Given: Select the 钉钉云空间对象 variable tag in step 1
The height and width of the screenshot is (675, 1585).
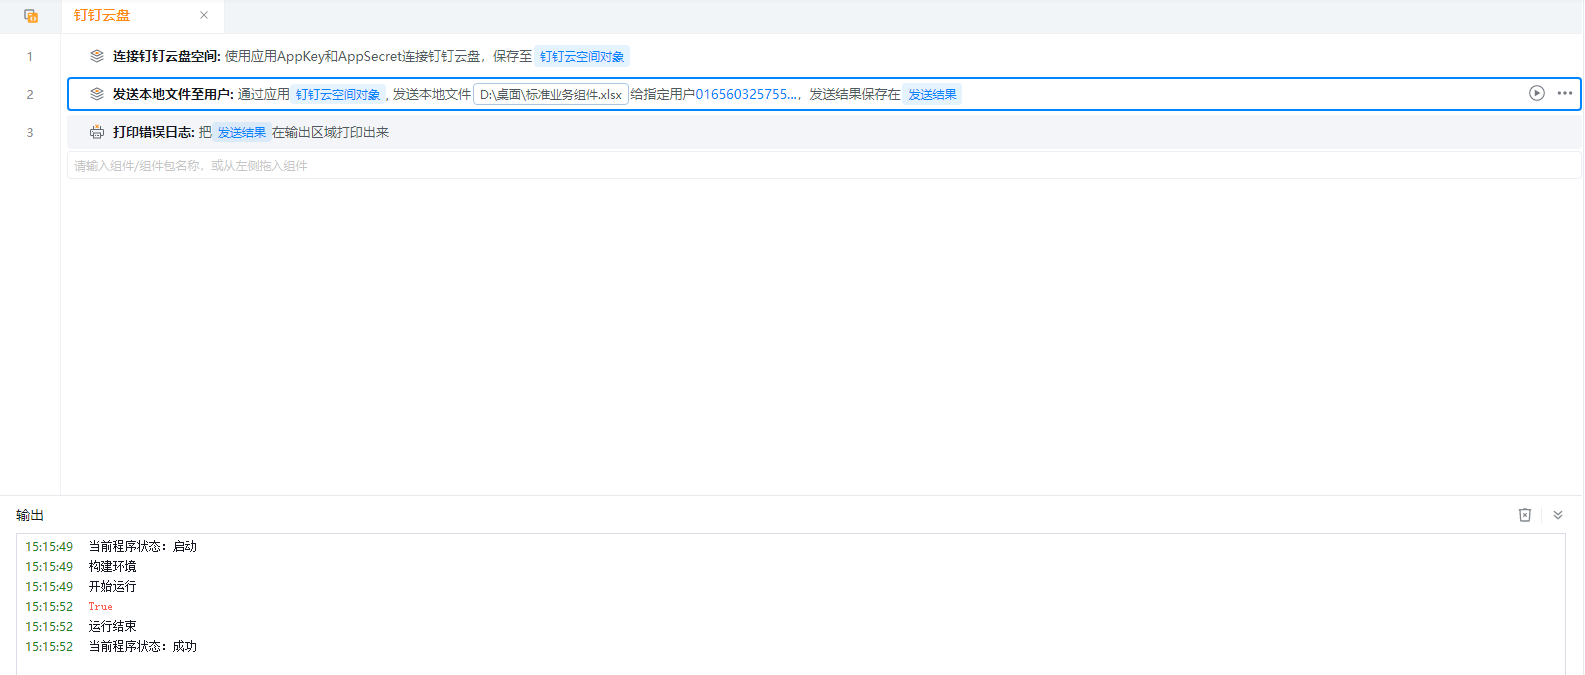Looking at the screenshot, I should click(582, 57).
